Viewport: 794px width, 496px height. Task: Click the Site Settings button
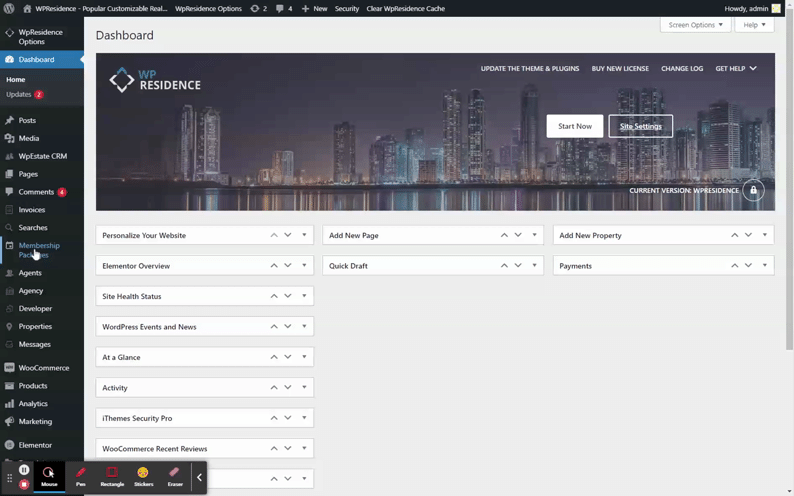pos(641,126)
